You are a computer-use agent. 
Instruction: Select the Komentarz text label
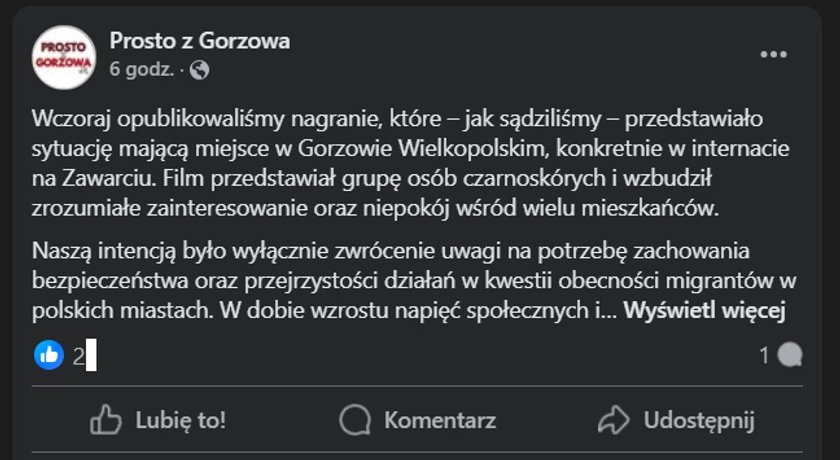pyautogui.click(x=440, y=420)
